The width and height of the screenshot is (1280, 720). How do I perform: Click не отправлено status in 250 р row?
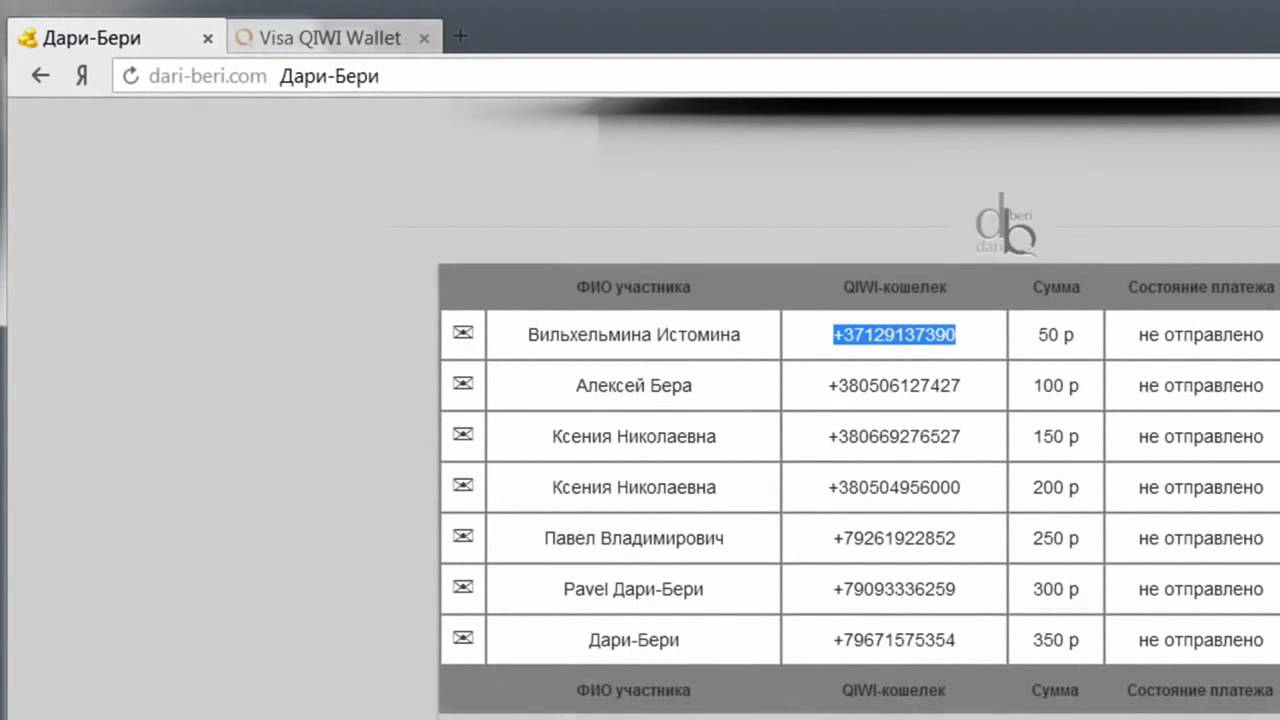[1201, 539]
